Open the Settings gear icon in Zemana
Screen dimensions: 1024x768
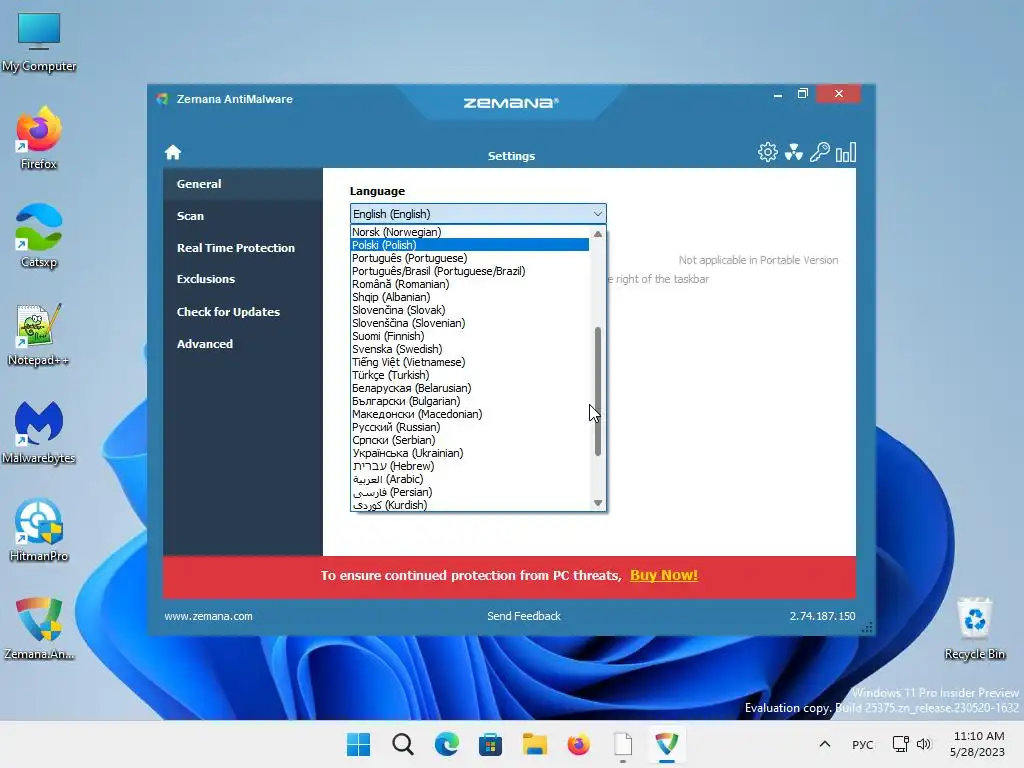(767, 152)
